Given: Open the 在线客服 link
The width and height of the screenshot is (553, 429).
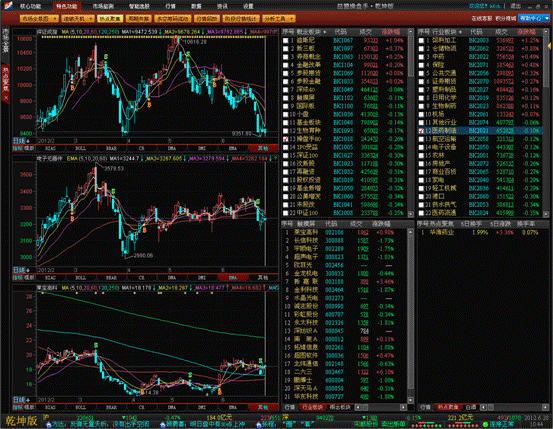Looking at the screenshot, I should [x=482, y=18].
